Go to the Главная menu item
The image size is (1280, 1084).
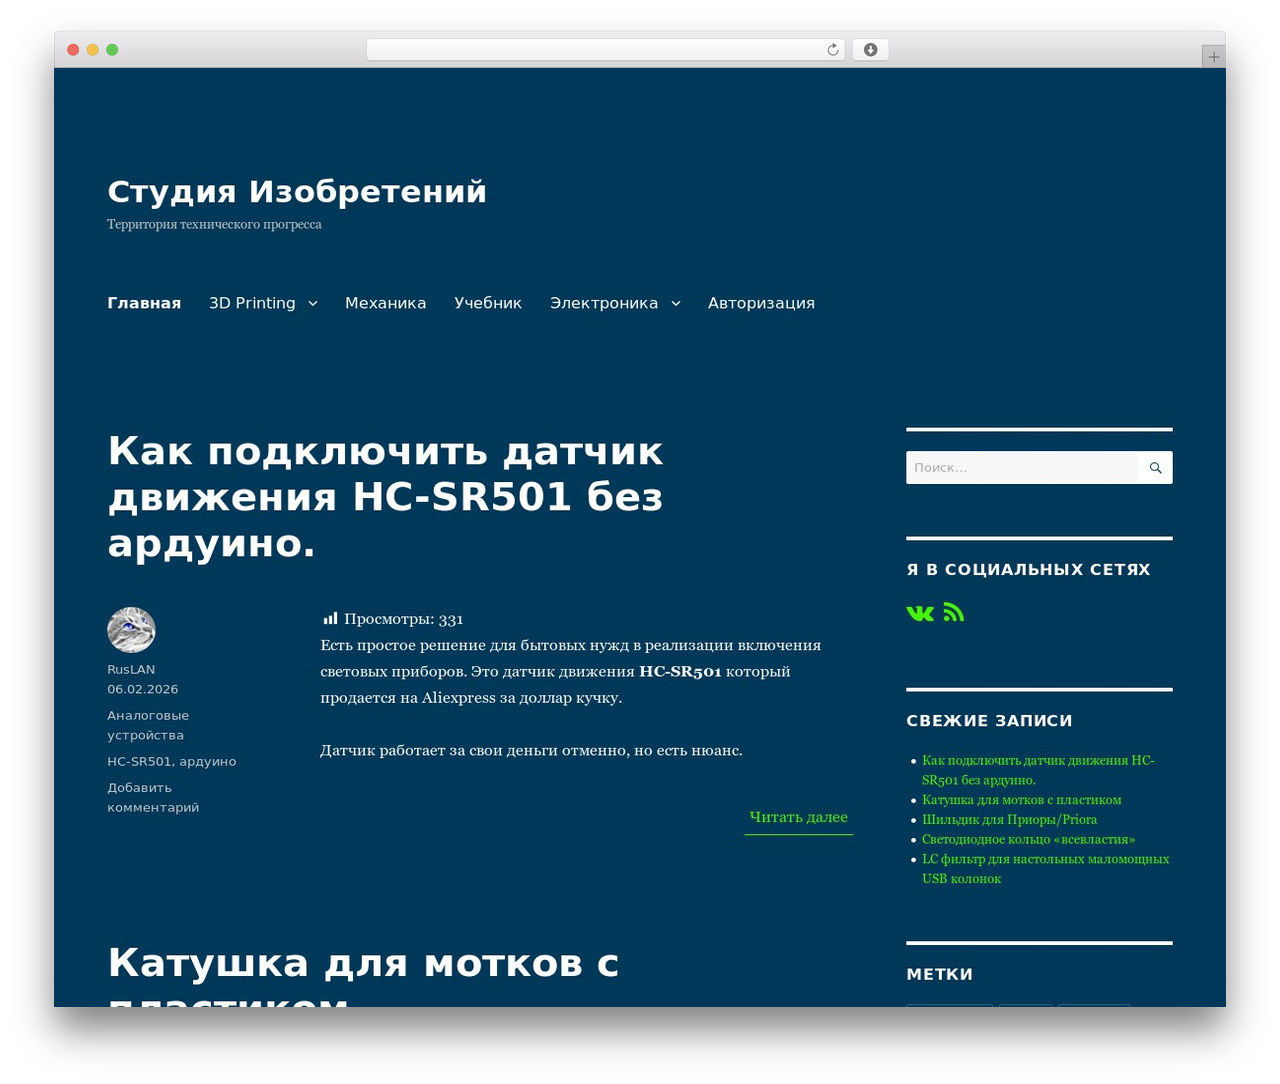click(144, 303)
